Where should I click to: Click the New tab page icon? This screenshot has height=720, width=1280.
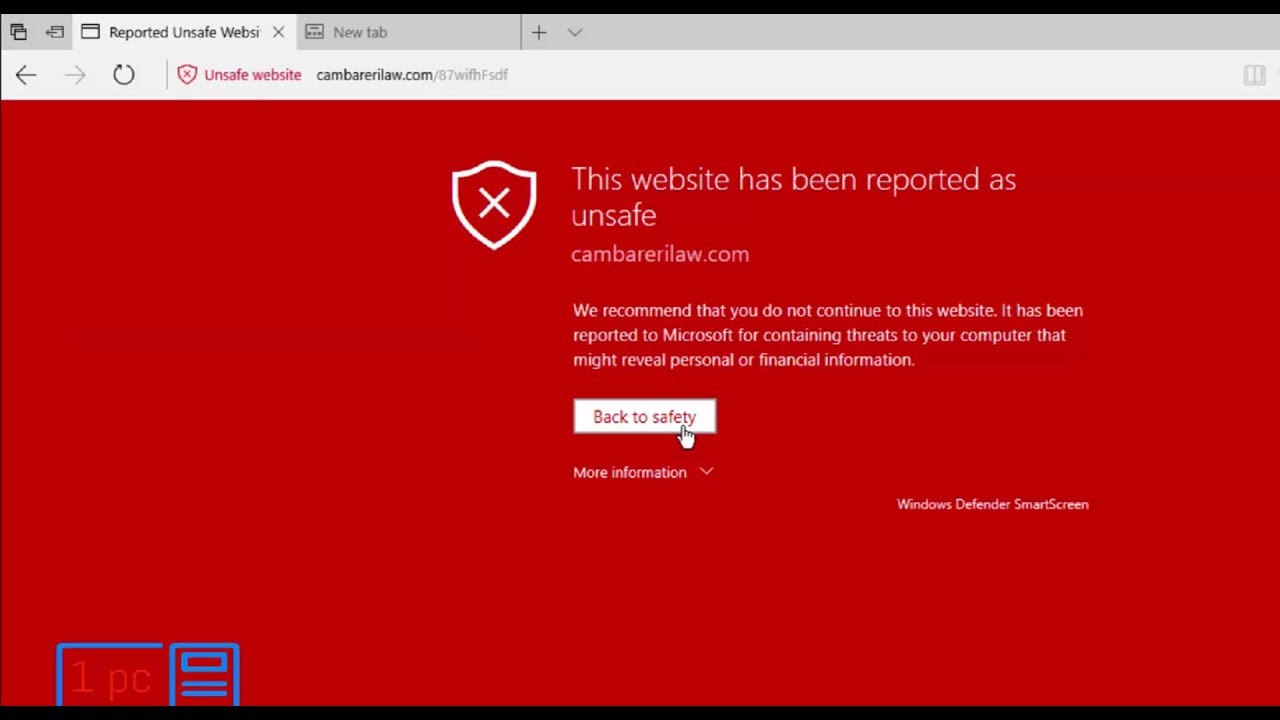[315, 32]
